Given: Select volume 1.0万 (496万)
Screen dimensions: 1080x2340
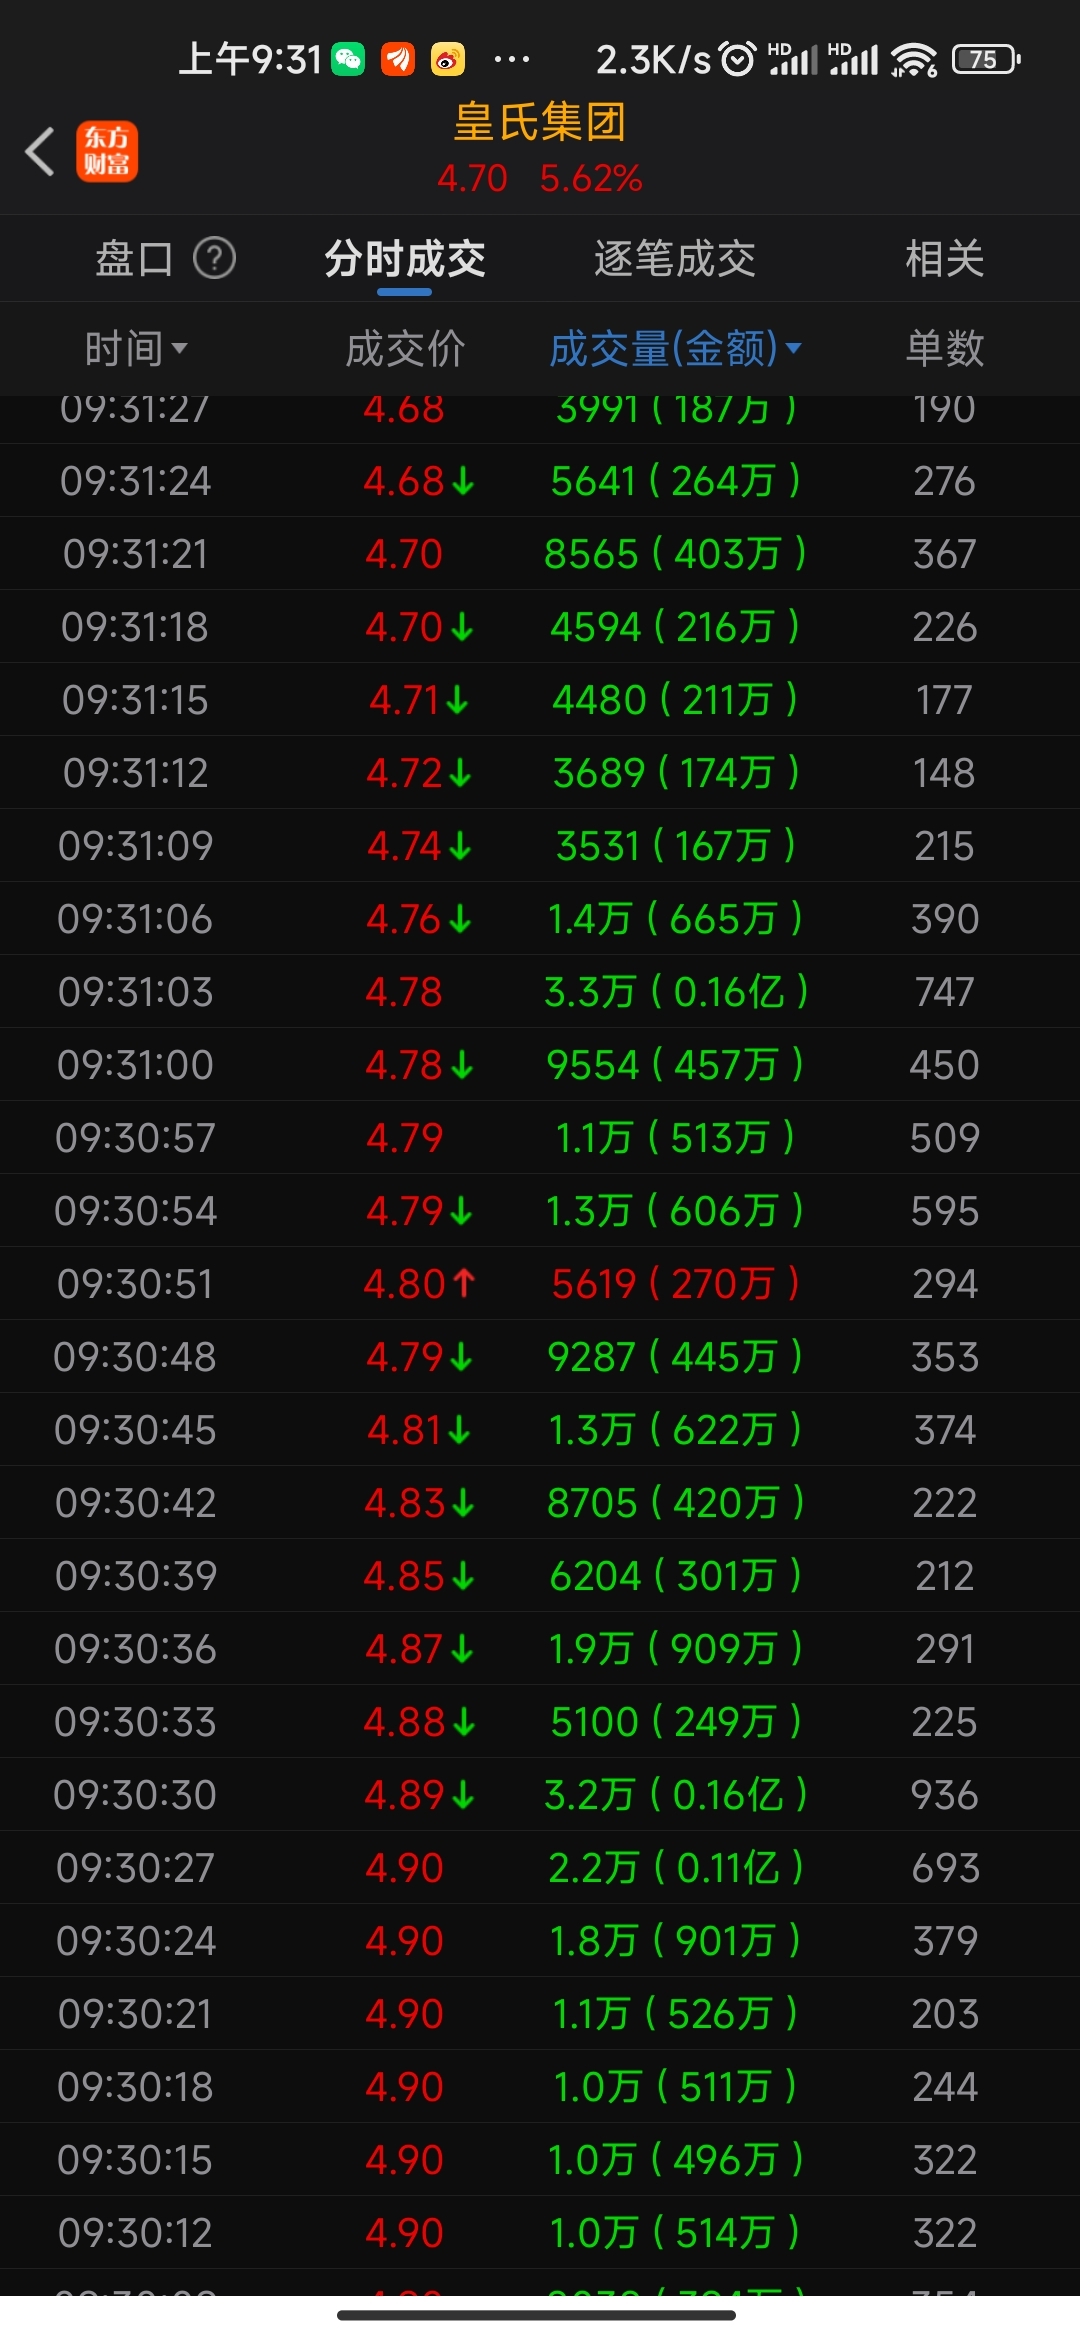Looking at the screenshot, I should tap(675, 2160).
